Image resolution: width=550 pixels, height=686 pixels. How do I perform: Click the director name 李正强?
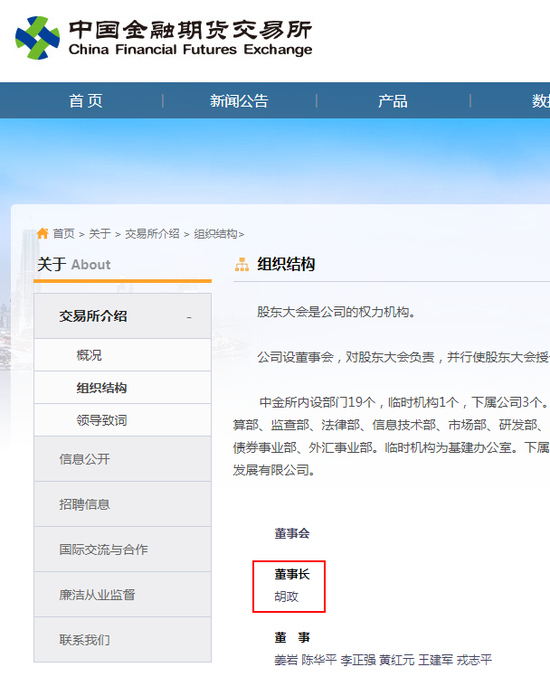click(x=358, y=660)
